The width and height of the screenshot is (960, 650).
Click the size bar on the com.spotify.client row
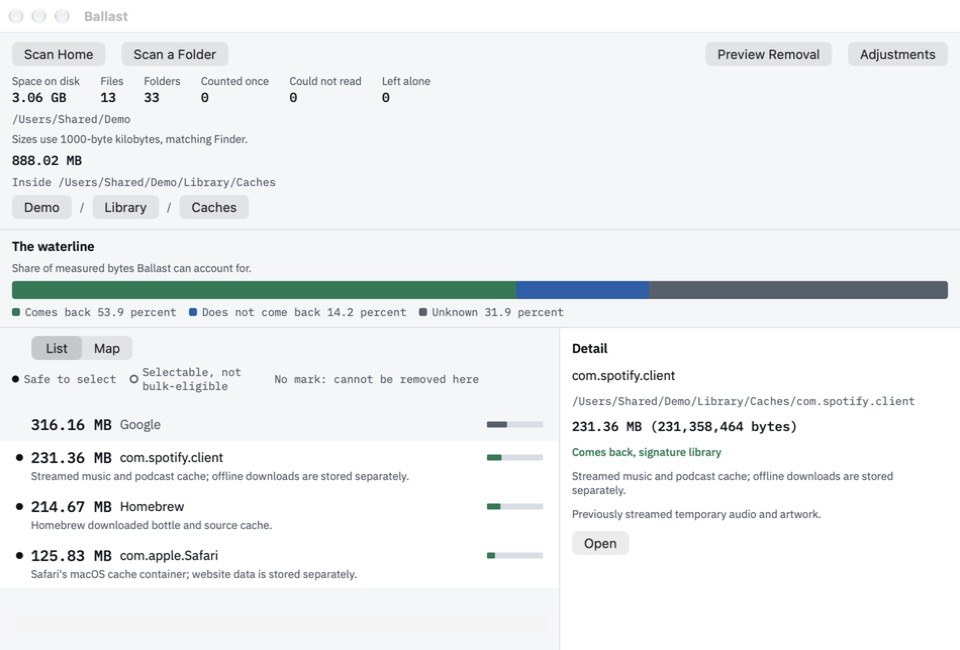click(514, 457)
